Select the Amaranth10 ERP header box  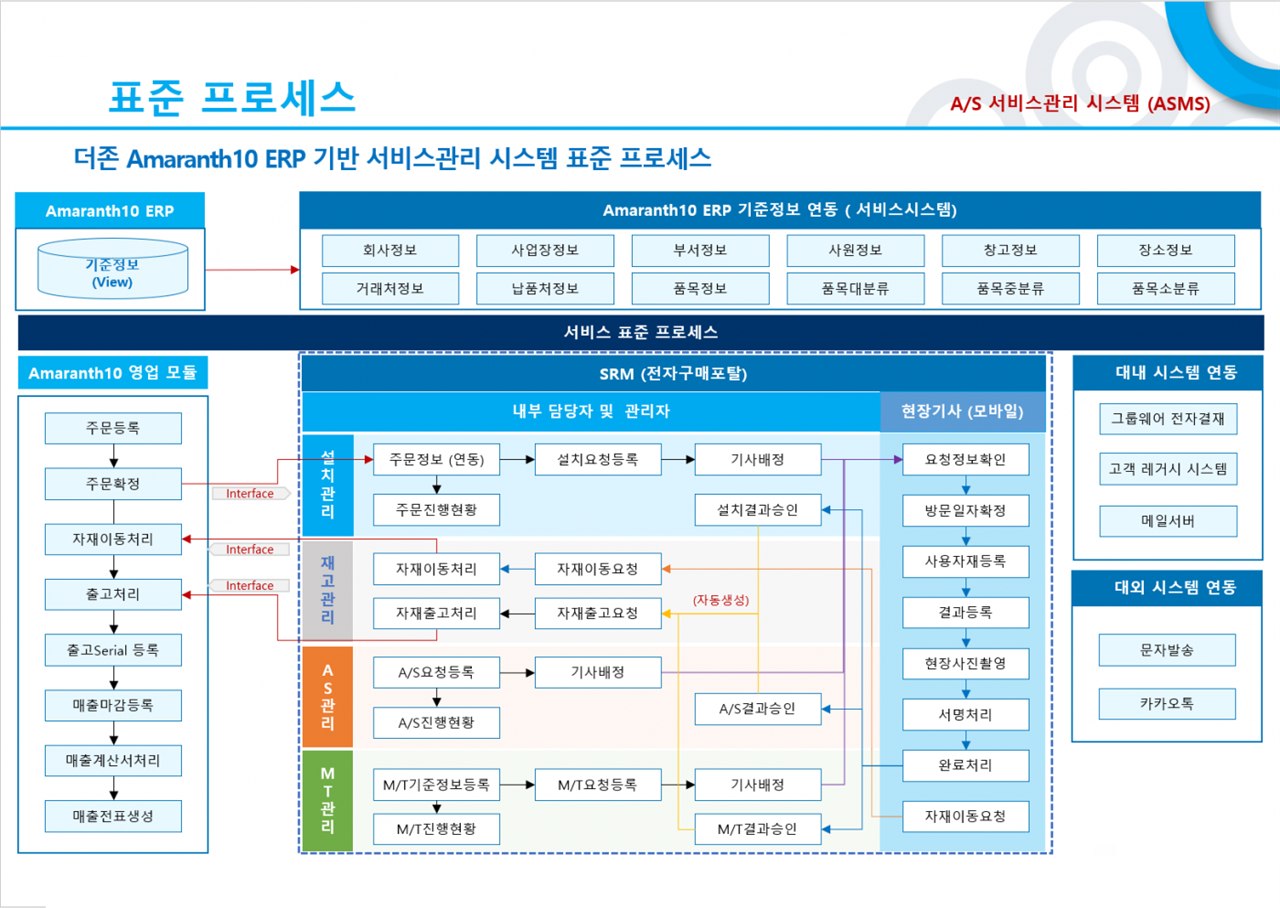tap(110, 210)
